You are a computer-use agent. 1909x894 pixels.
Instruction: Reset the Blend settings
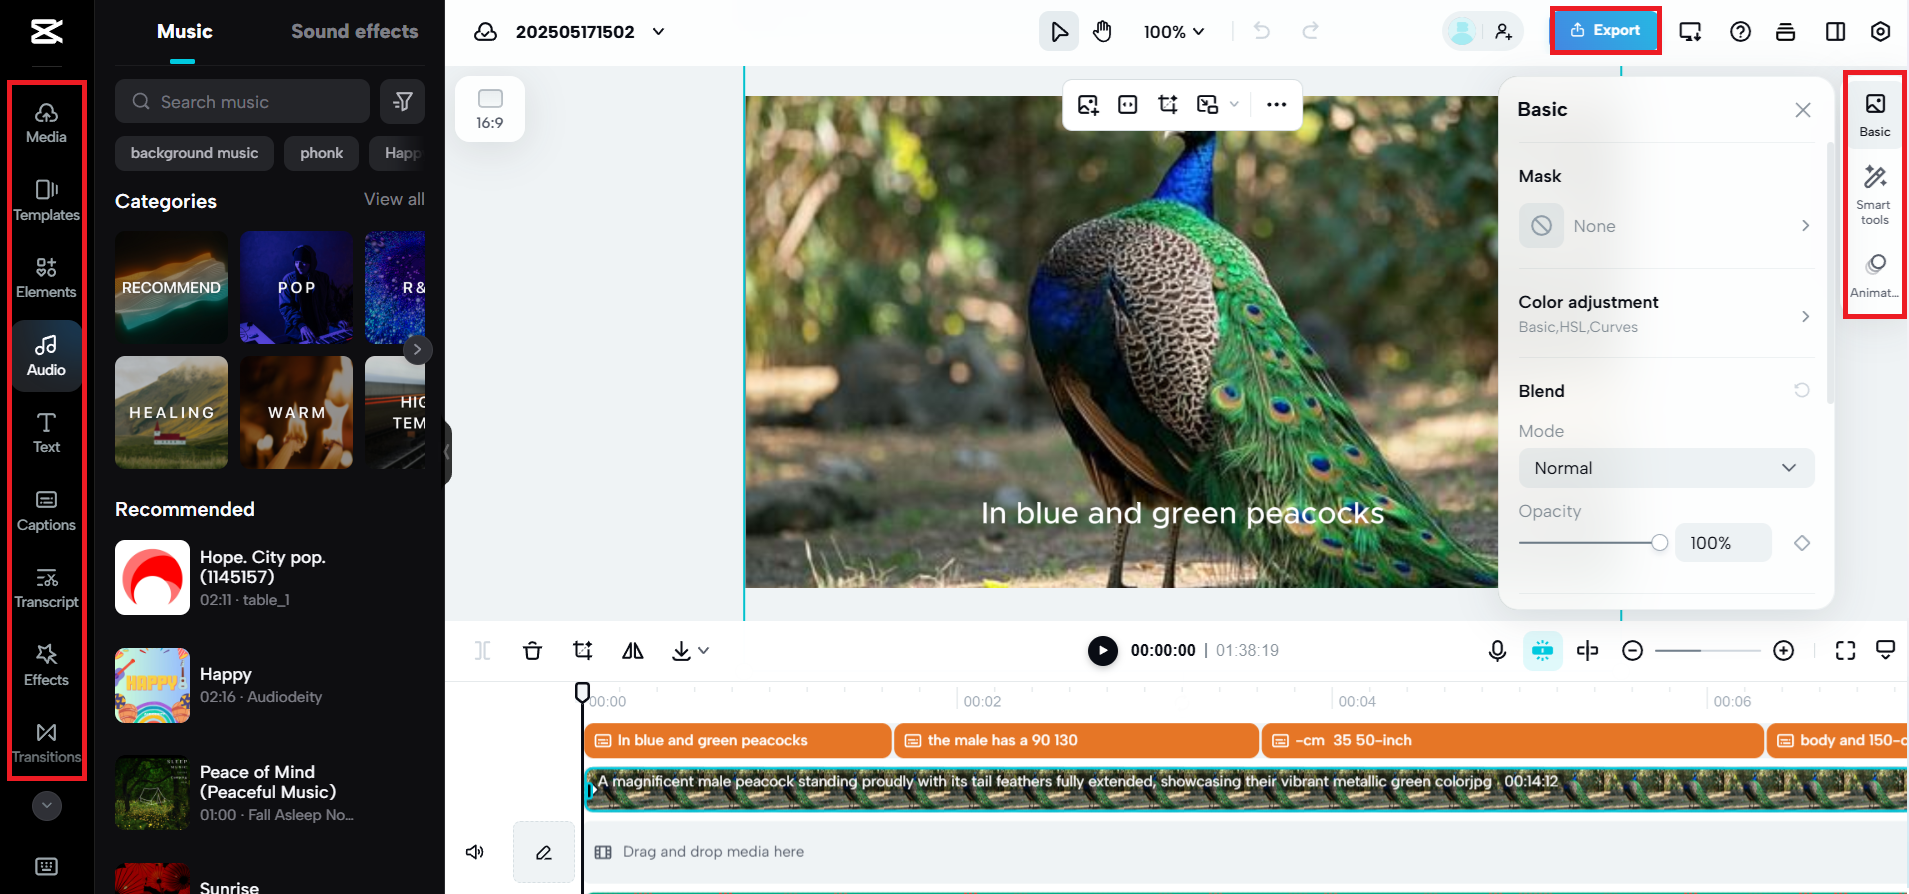click(x=1802, y=390)
